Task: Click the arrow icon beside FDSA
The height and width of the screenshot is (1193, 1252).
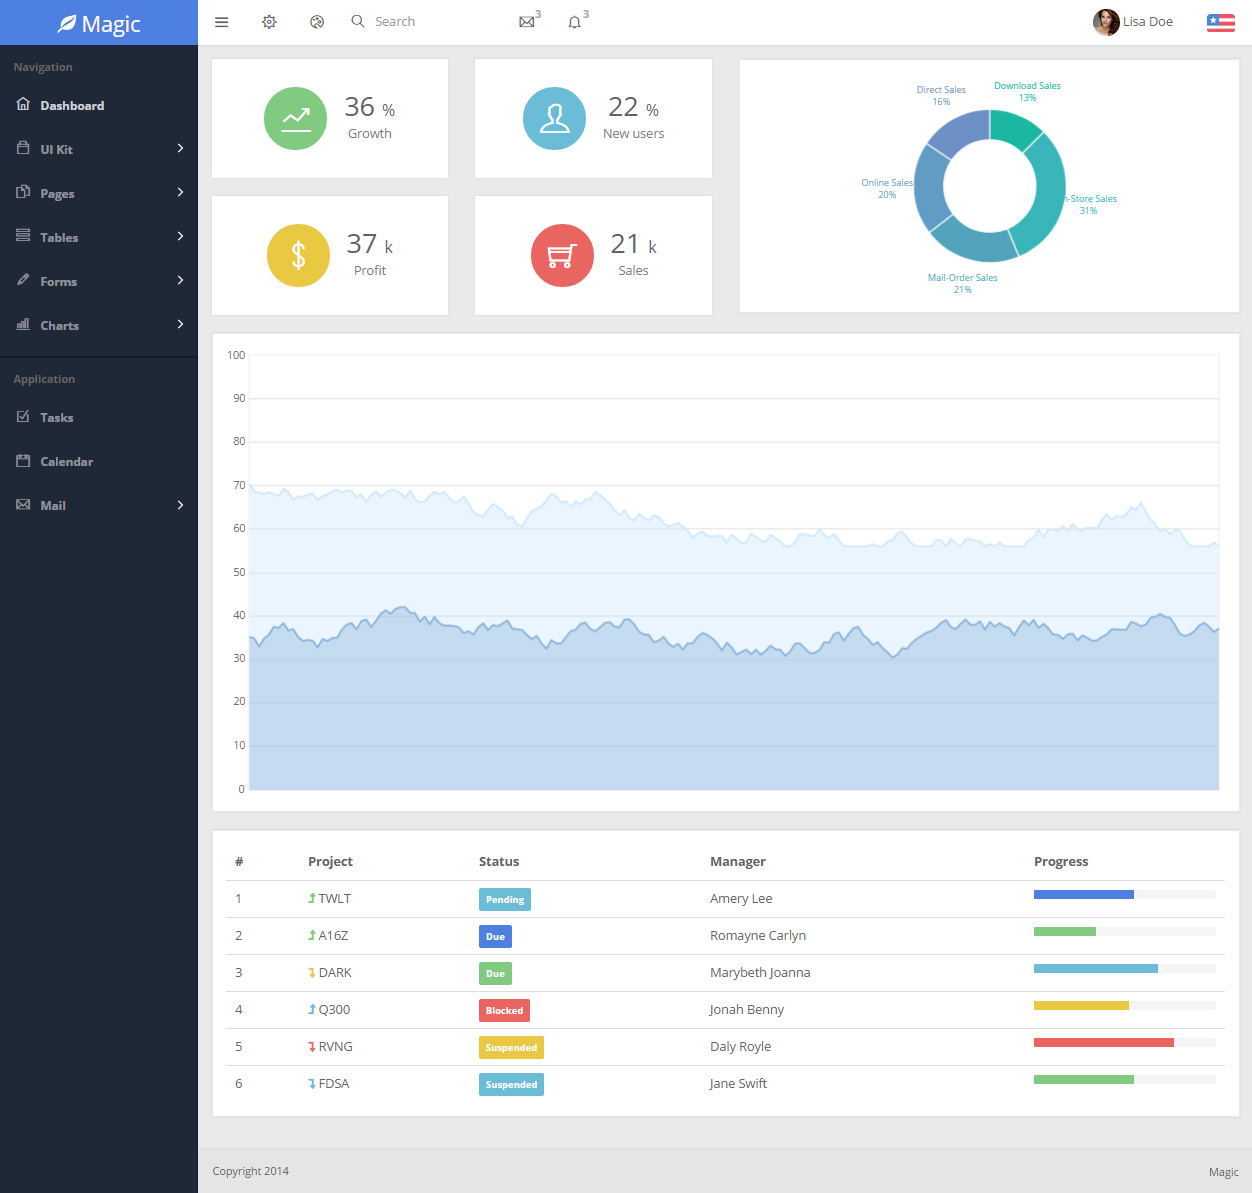Action: 312,1083
